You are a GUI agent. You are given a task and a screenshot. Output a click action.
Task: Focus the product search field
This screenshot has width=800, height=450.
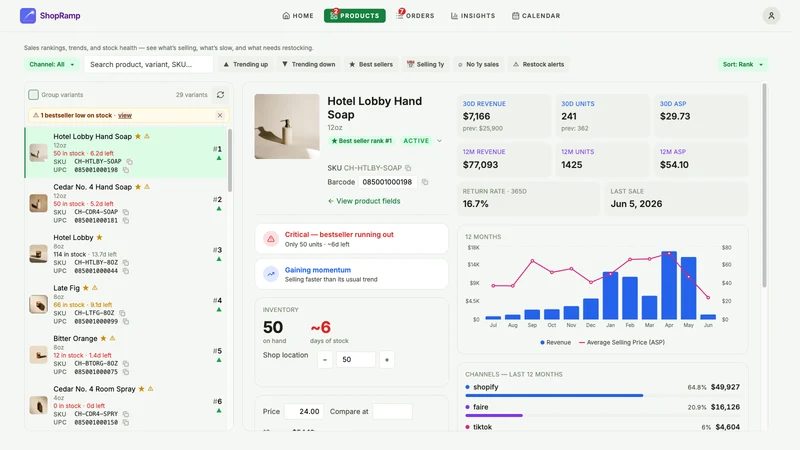pos(148,64)
